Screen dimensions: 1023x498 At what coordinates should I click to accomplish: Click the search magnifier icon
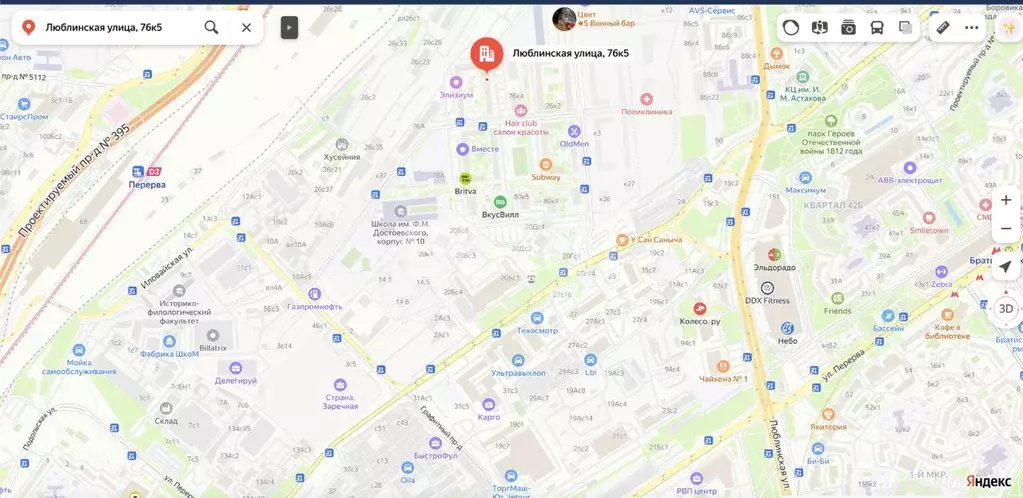pyautogui.click(x=211, y=27)
